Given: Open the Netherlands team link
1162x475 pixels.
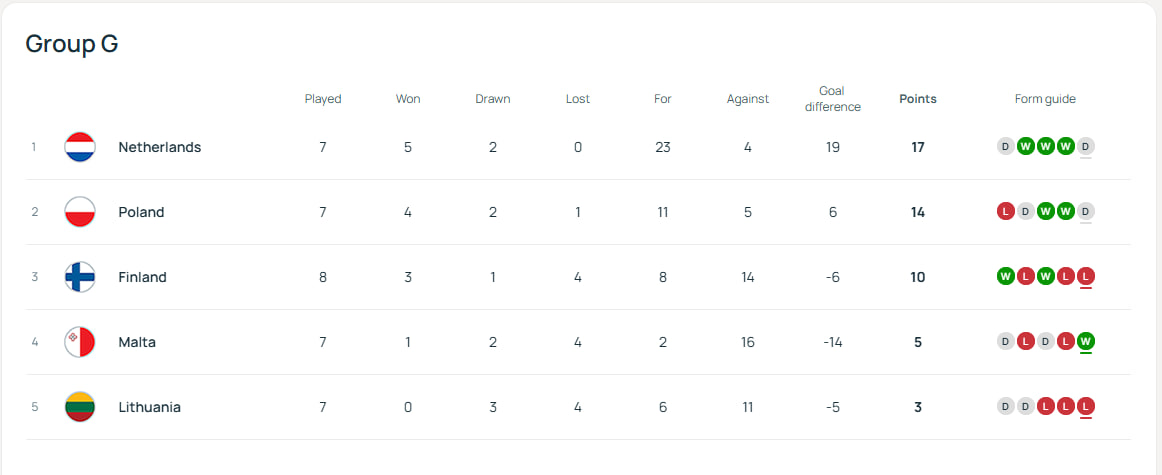Looking at the screenshot, I should click(x=159, y=147).
